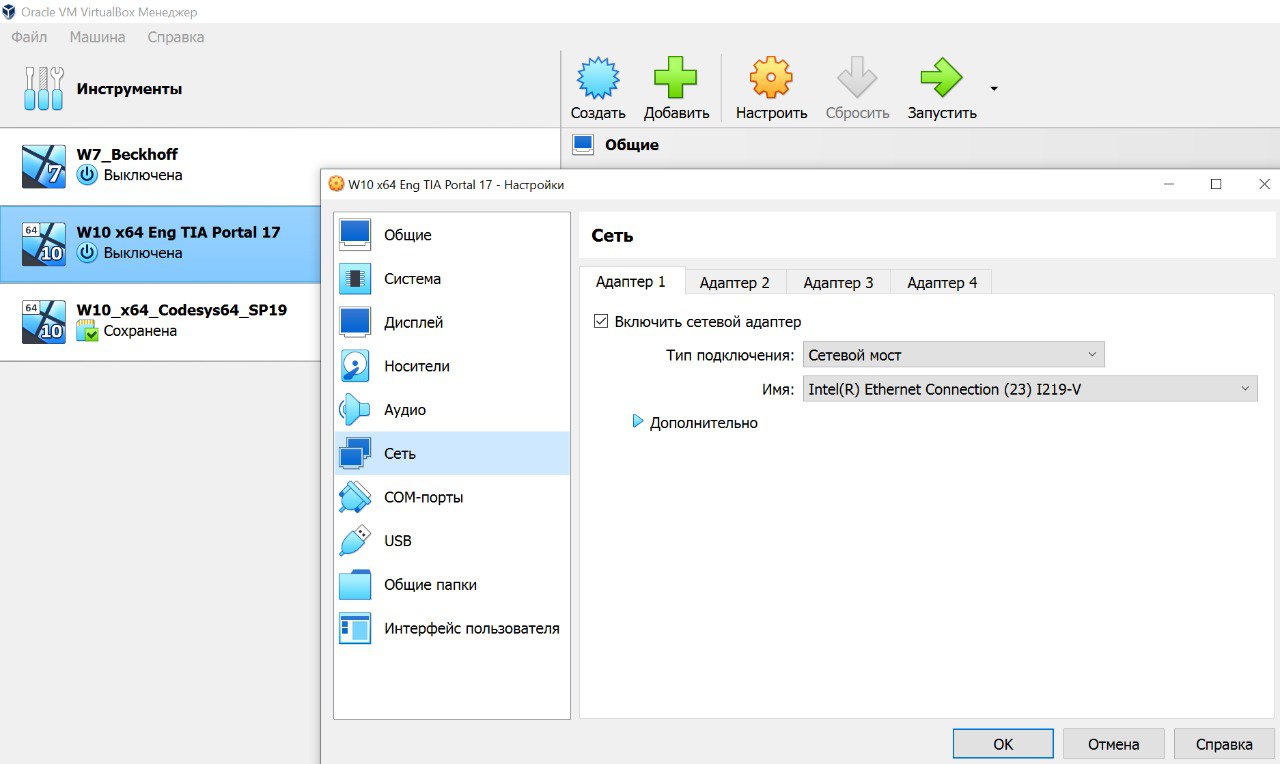Image resolution: width=1280 pixels, height=764 pixels.
Task: Switch to Адаптер 2 tab
Action: point(735,282)
